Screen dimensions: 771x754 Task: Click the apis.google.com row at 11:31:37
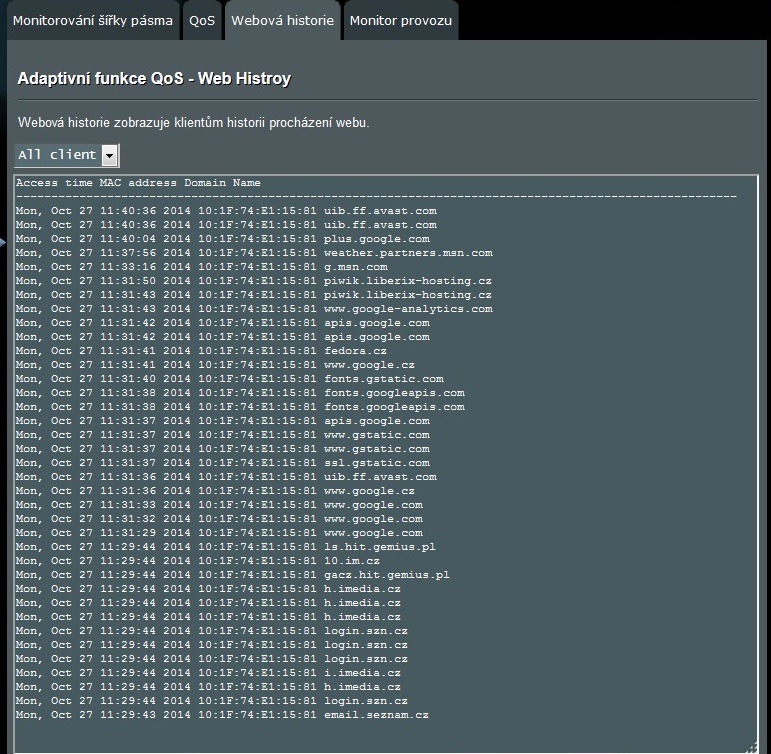[223, 421]
